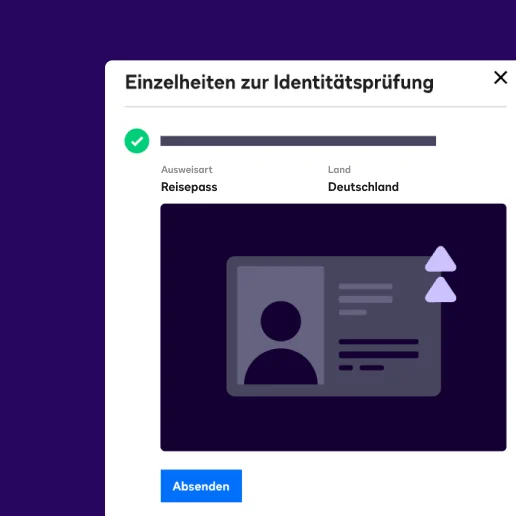This screenshot has height=516, width=516.
Task: Click the Einzelheiten zur Identitätsprüfung heading
Action: click(x=279, y=82)
